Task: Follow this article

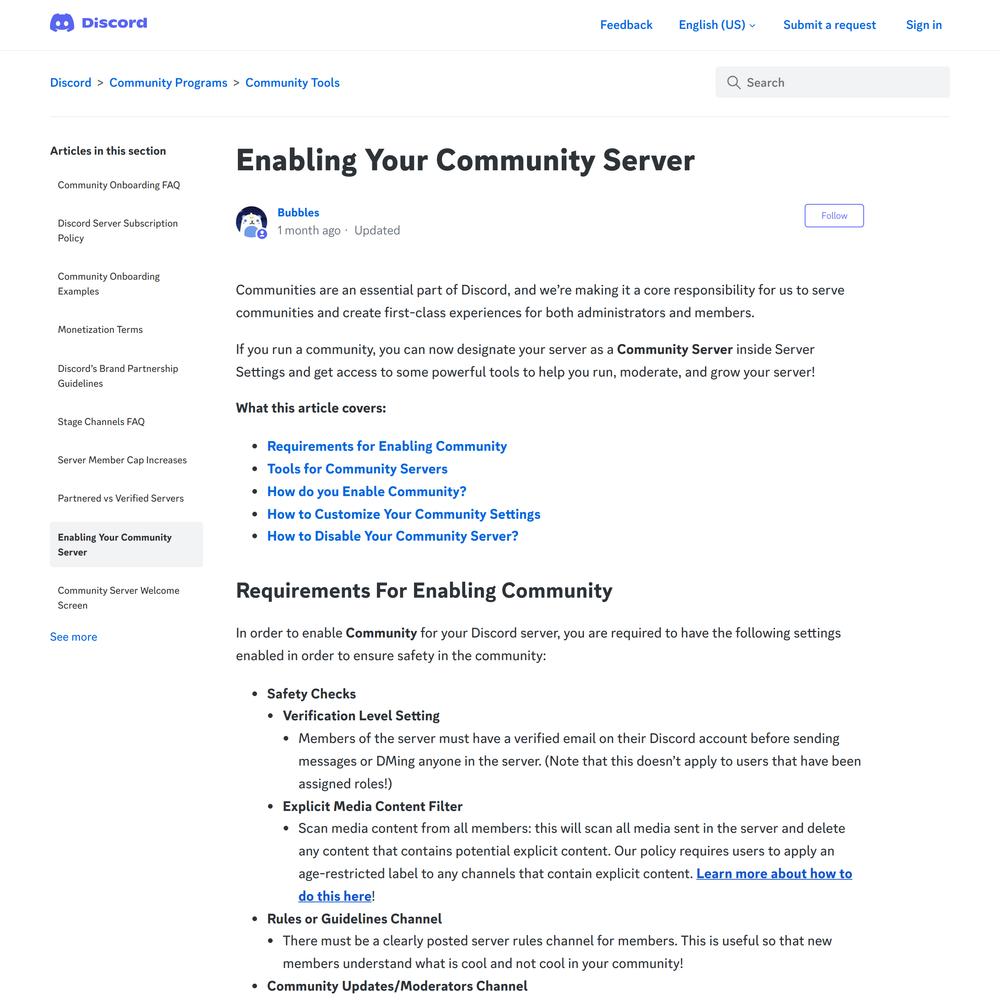Action: click(834, 216)
